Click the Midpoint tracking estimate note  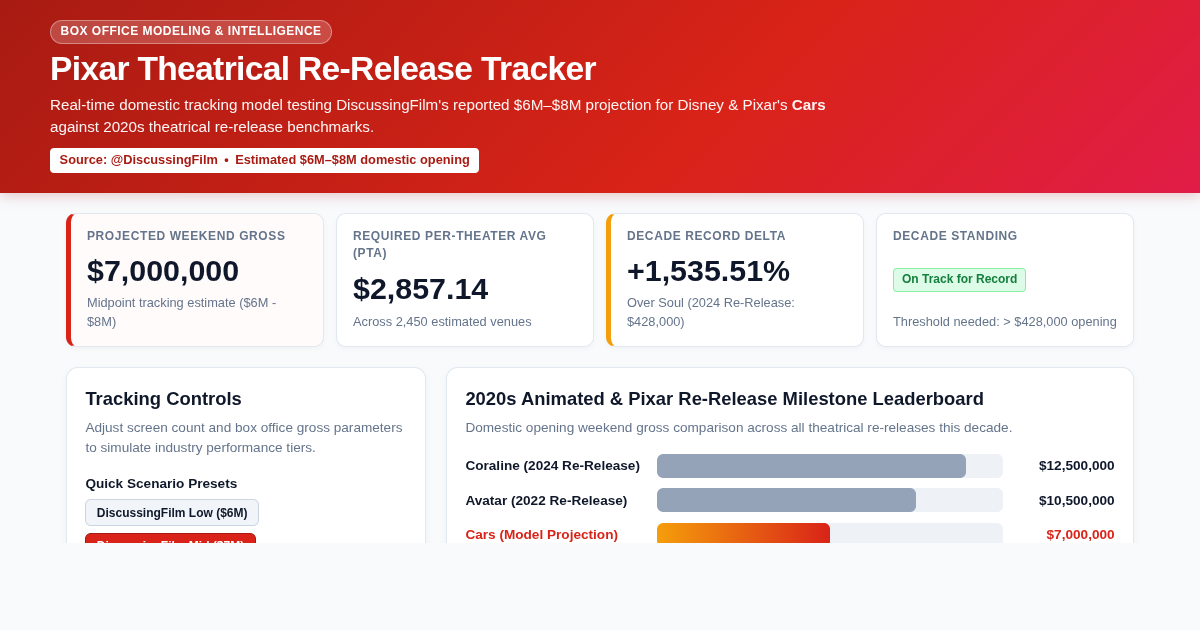coord(181,312)
